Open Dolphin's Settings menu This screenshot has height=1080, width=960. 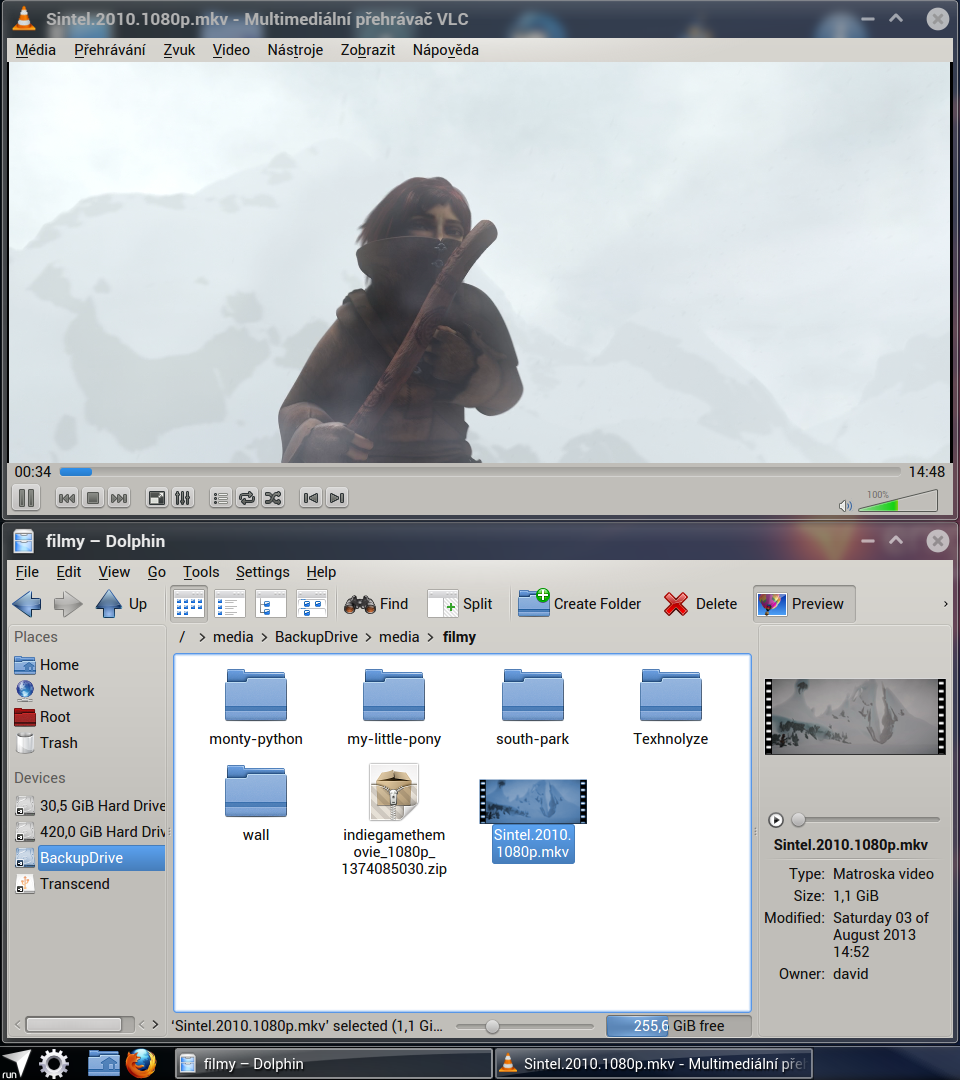[x=262, y=572]
